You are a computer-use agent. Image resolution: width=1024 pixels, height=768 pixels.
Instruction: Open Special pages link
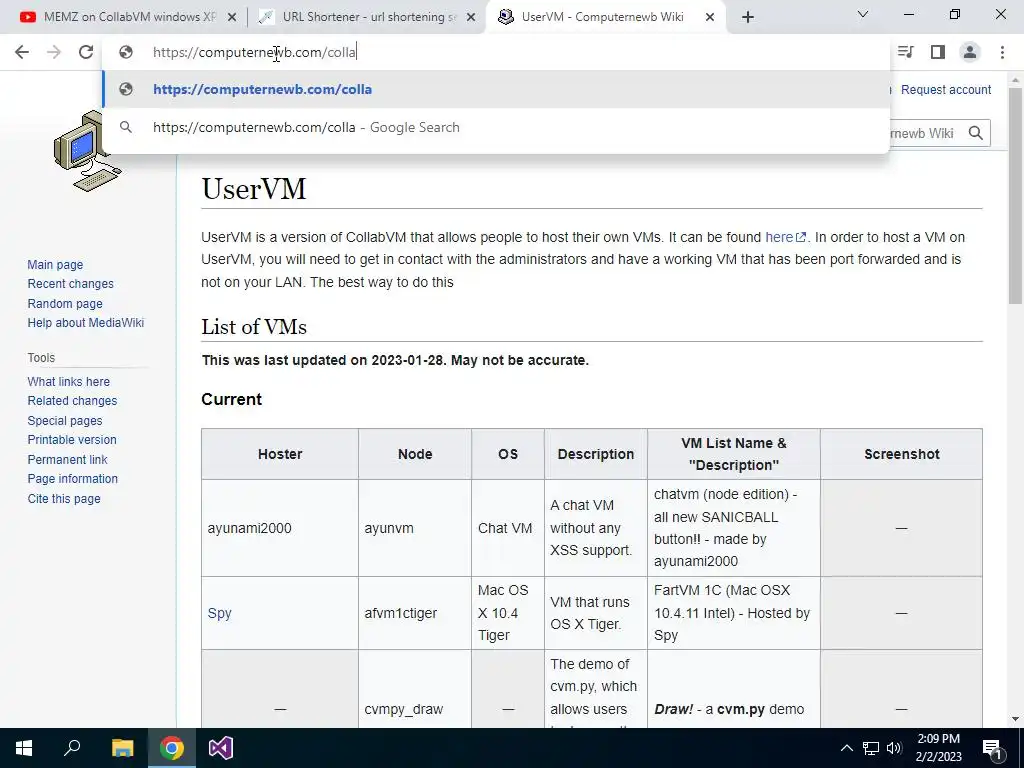[65, 421]
